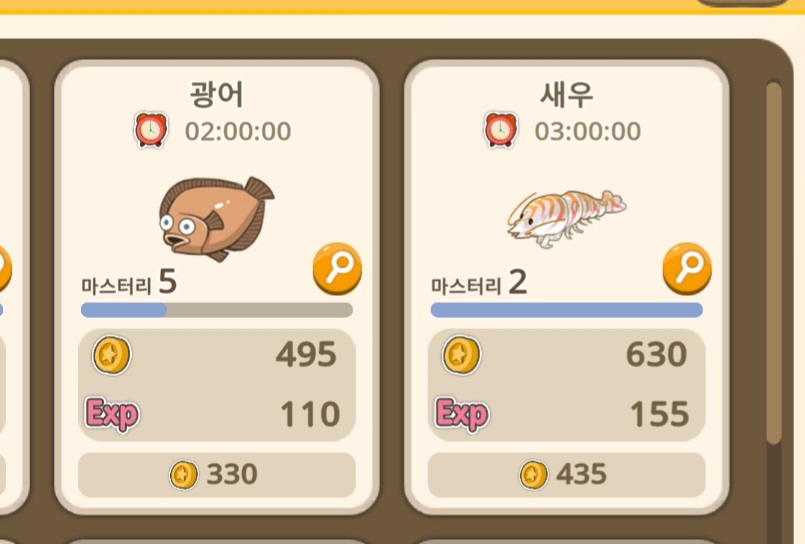Click the 02:00:00 timer on 광어 card
This screenshot has height=544, width=805.
point(238,131)
